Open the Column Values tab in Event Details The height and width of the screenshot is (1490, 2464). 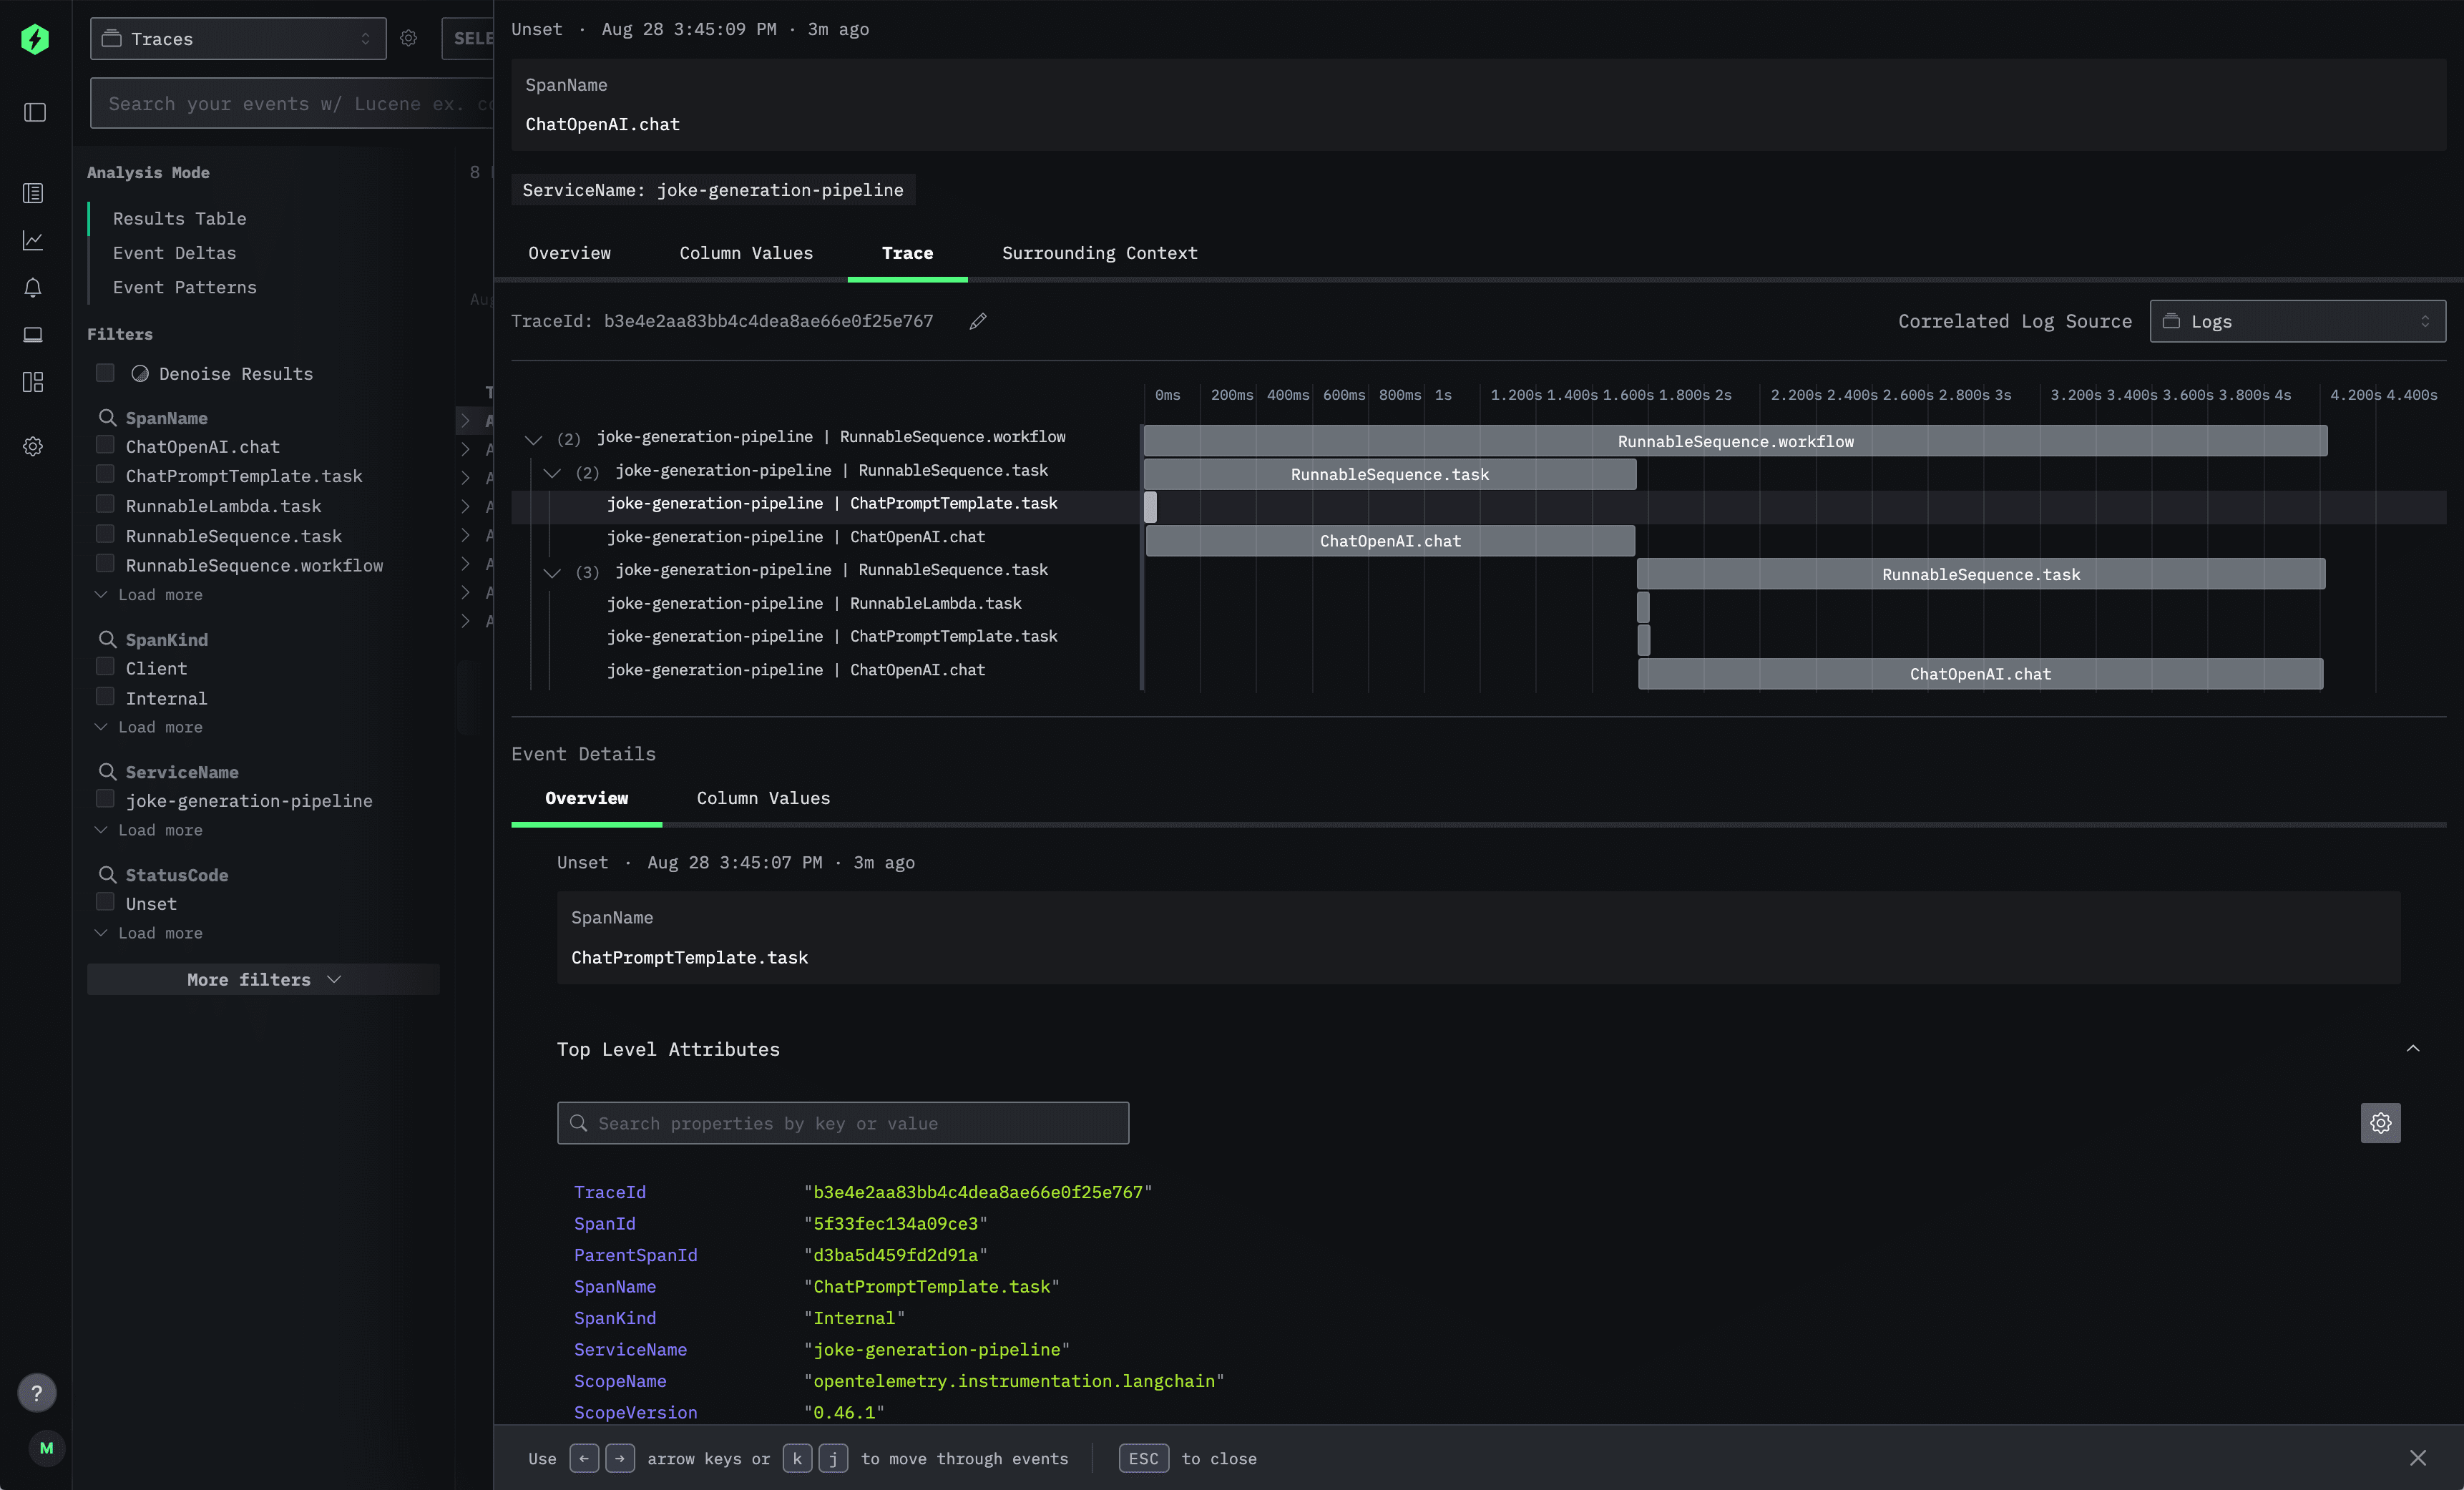763,798
